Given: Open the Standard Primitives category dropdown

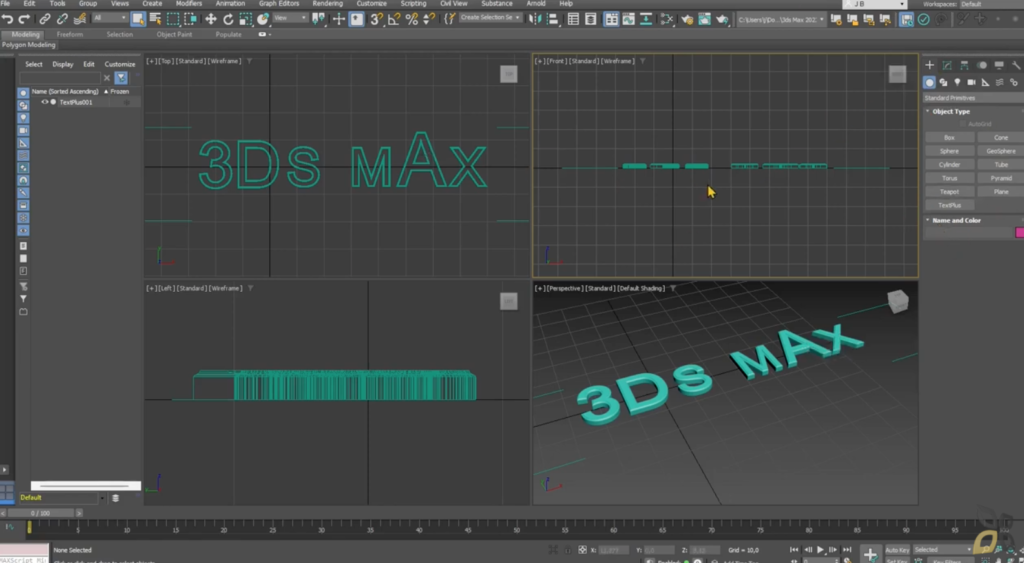Looking at the screenshot, I should point(973,98).
